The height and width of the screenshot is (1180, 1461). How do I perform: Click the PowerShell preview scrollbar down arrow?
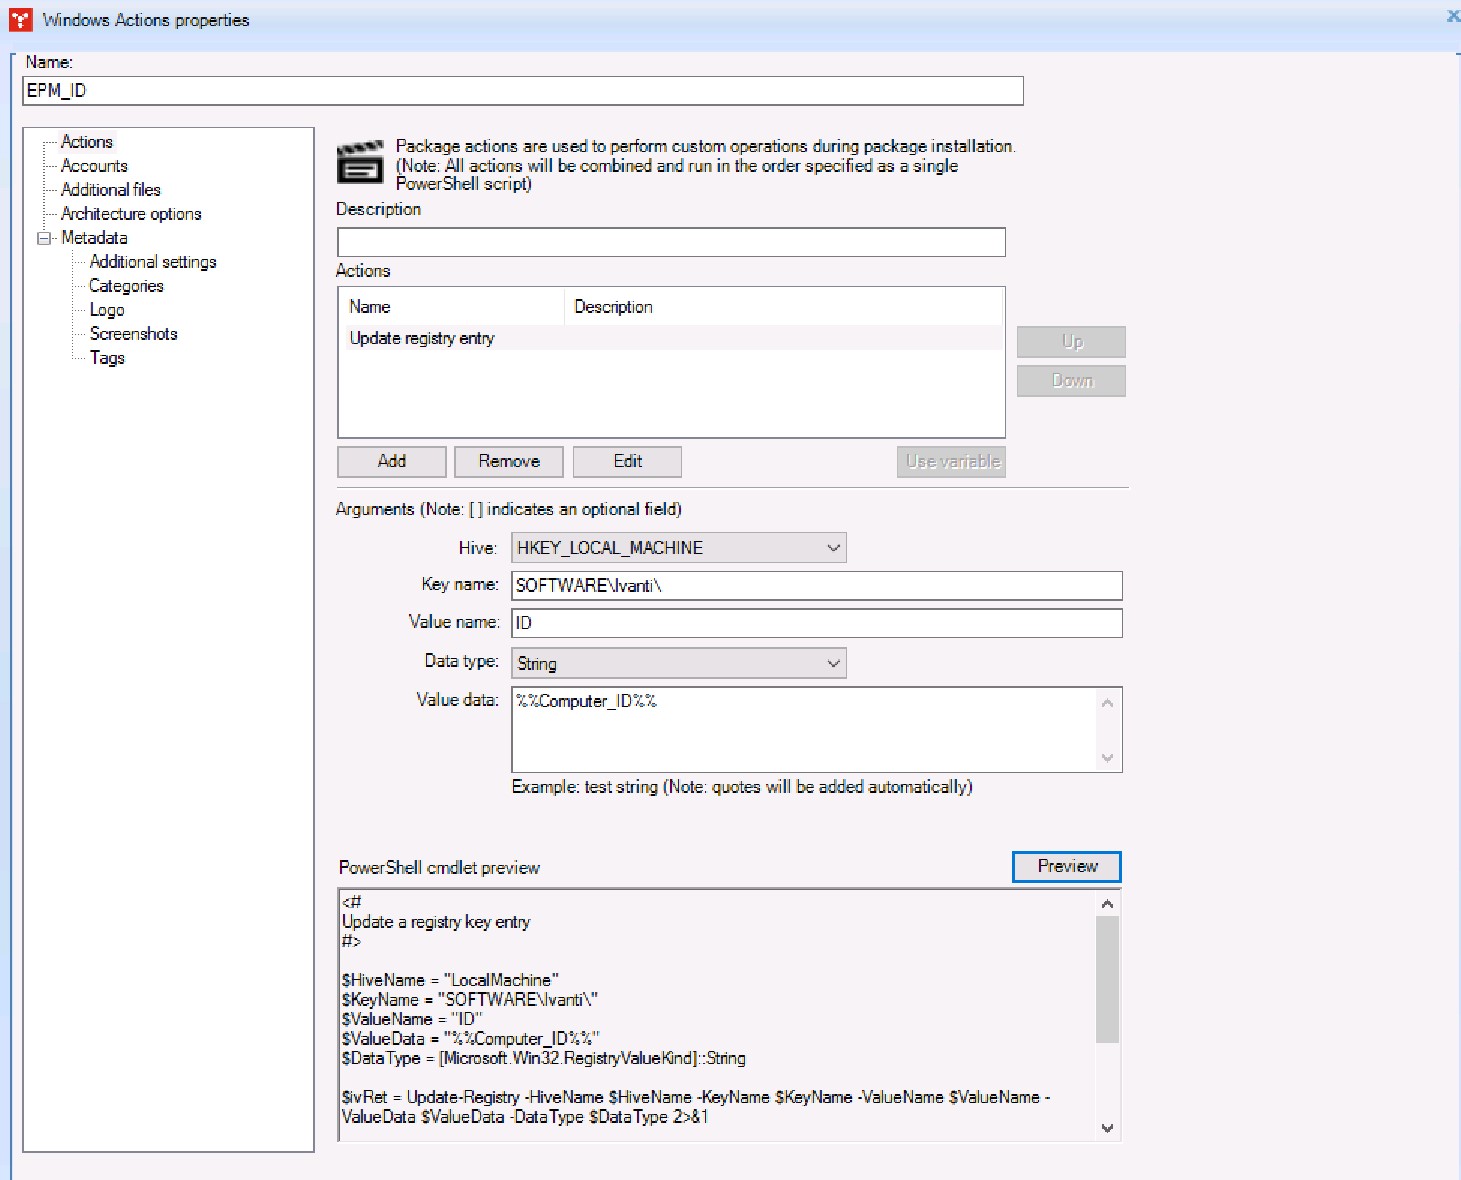1107,1127
